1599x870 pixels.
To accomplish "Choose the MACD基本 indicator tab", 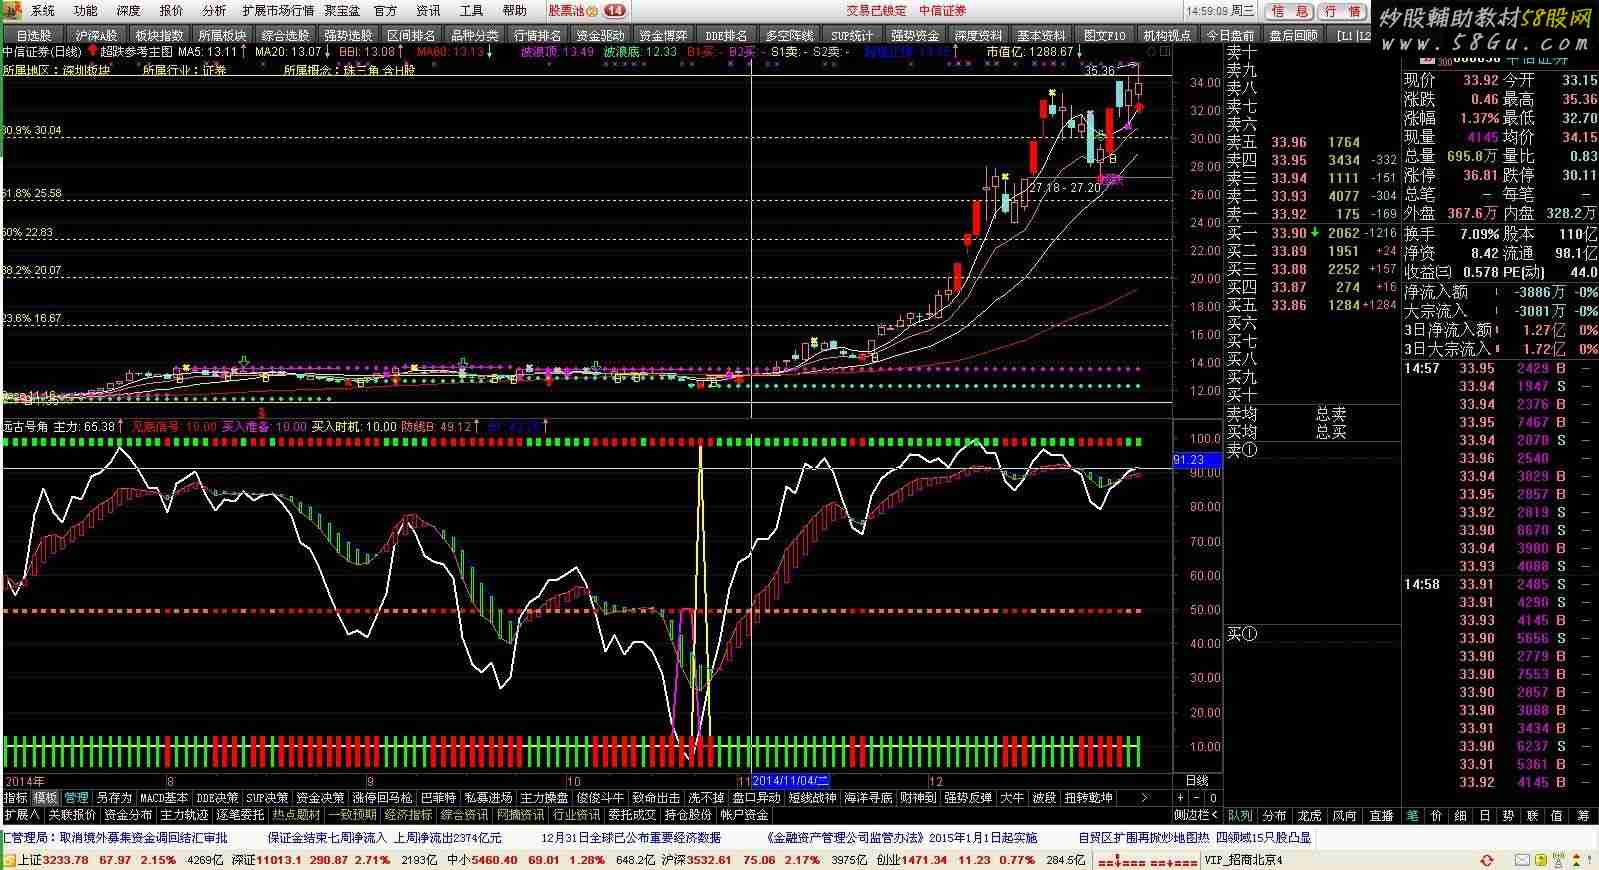I will point(164,798).
